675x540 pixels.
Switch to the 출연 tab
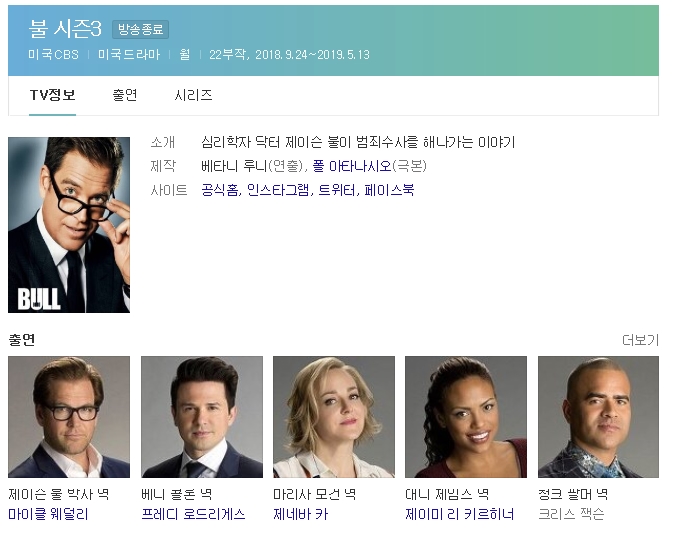(125, 95)
